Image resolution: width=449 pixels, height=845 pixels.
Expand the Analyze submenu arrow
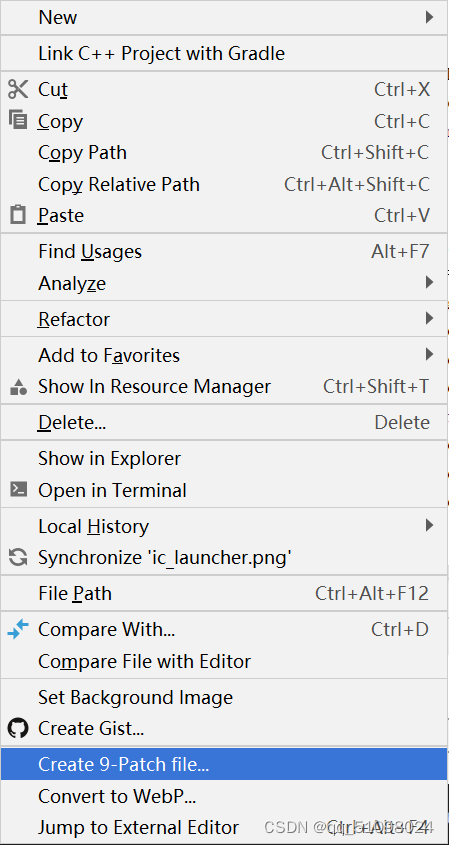pyautogui.click(x=429, y=282)
